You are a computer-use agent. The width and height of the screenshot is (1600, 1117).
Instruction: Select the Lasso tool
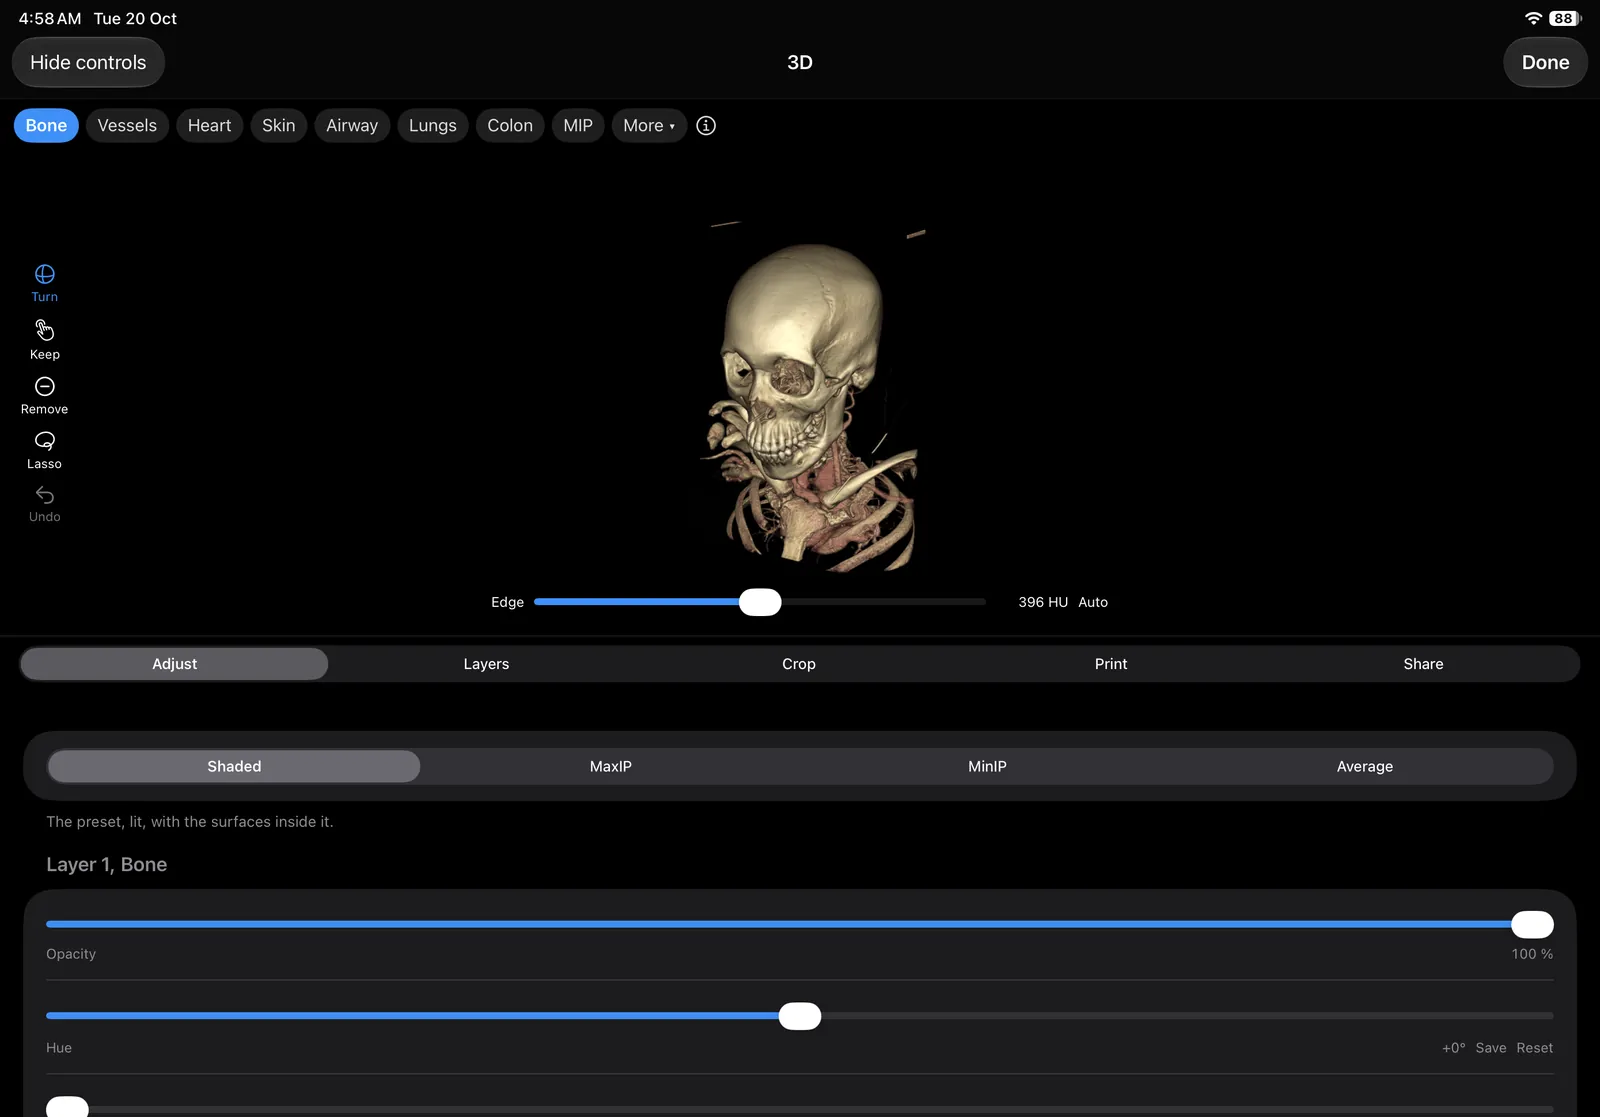point(44,450)
